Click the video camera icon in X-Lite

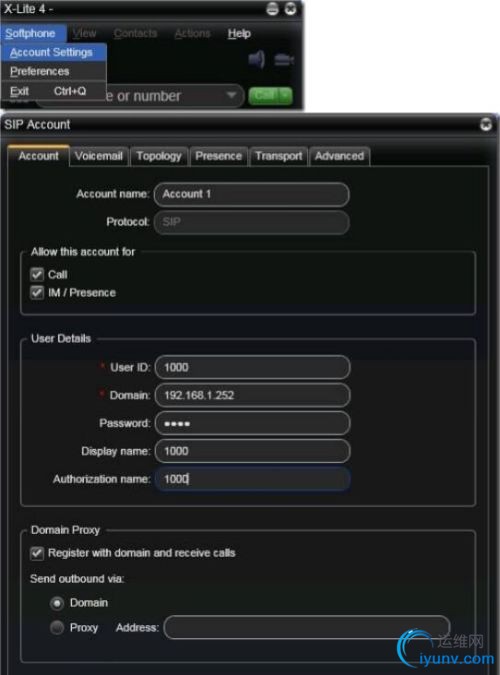[284, 59]
